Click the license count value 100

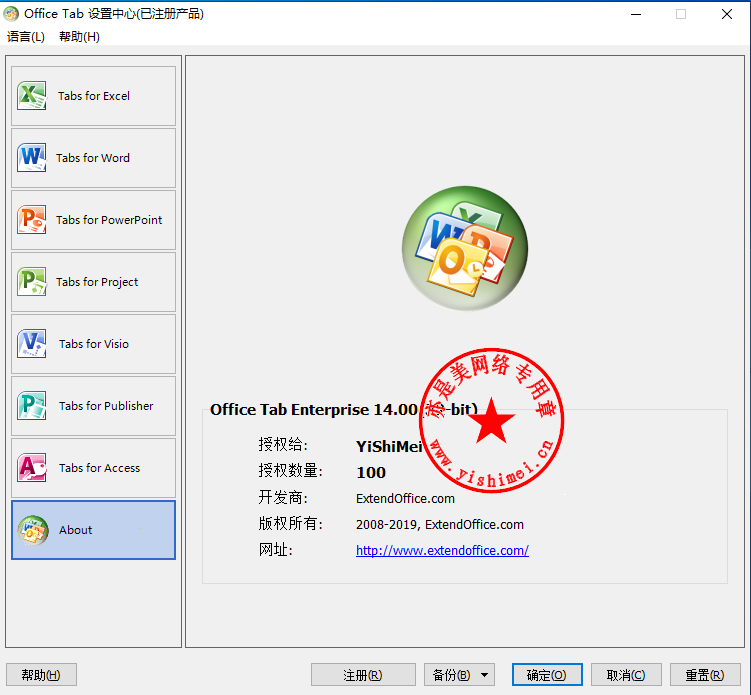click(371, 473)
